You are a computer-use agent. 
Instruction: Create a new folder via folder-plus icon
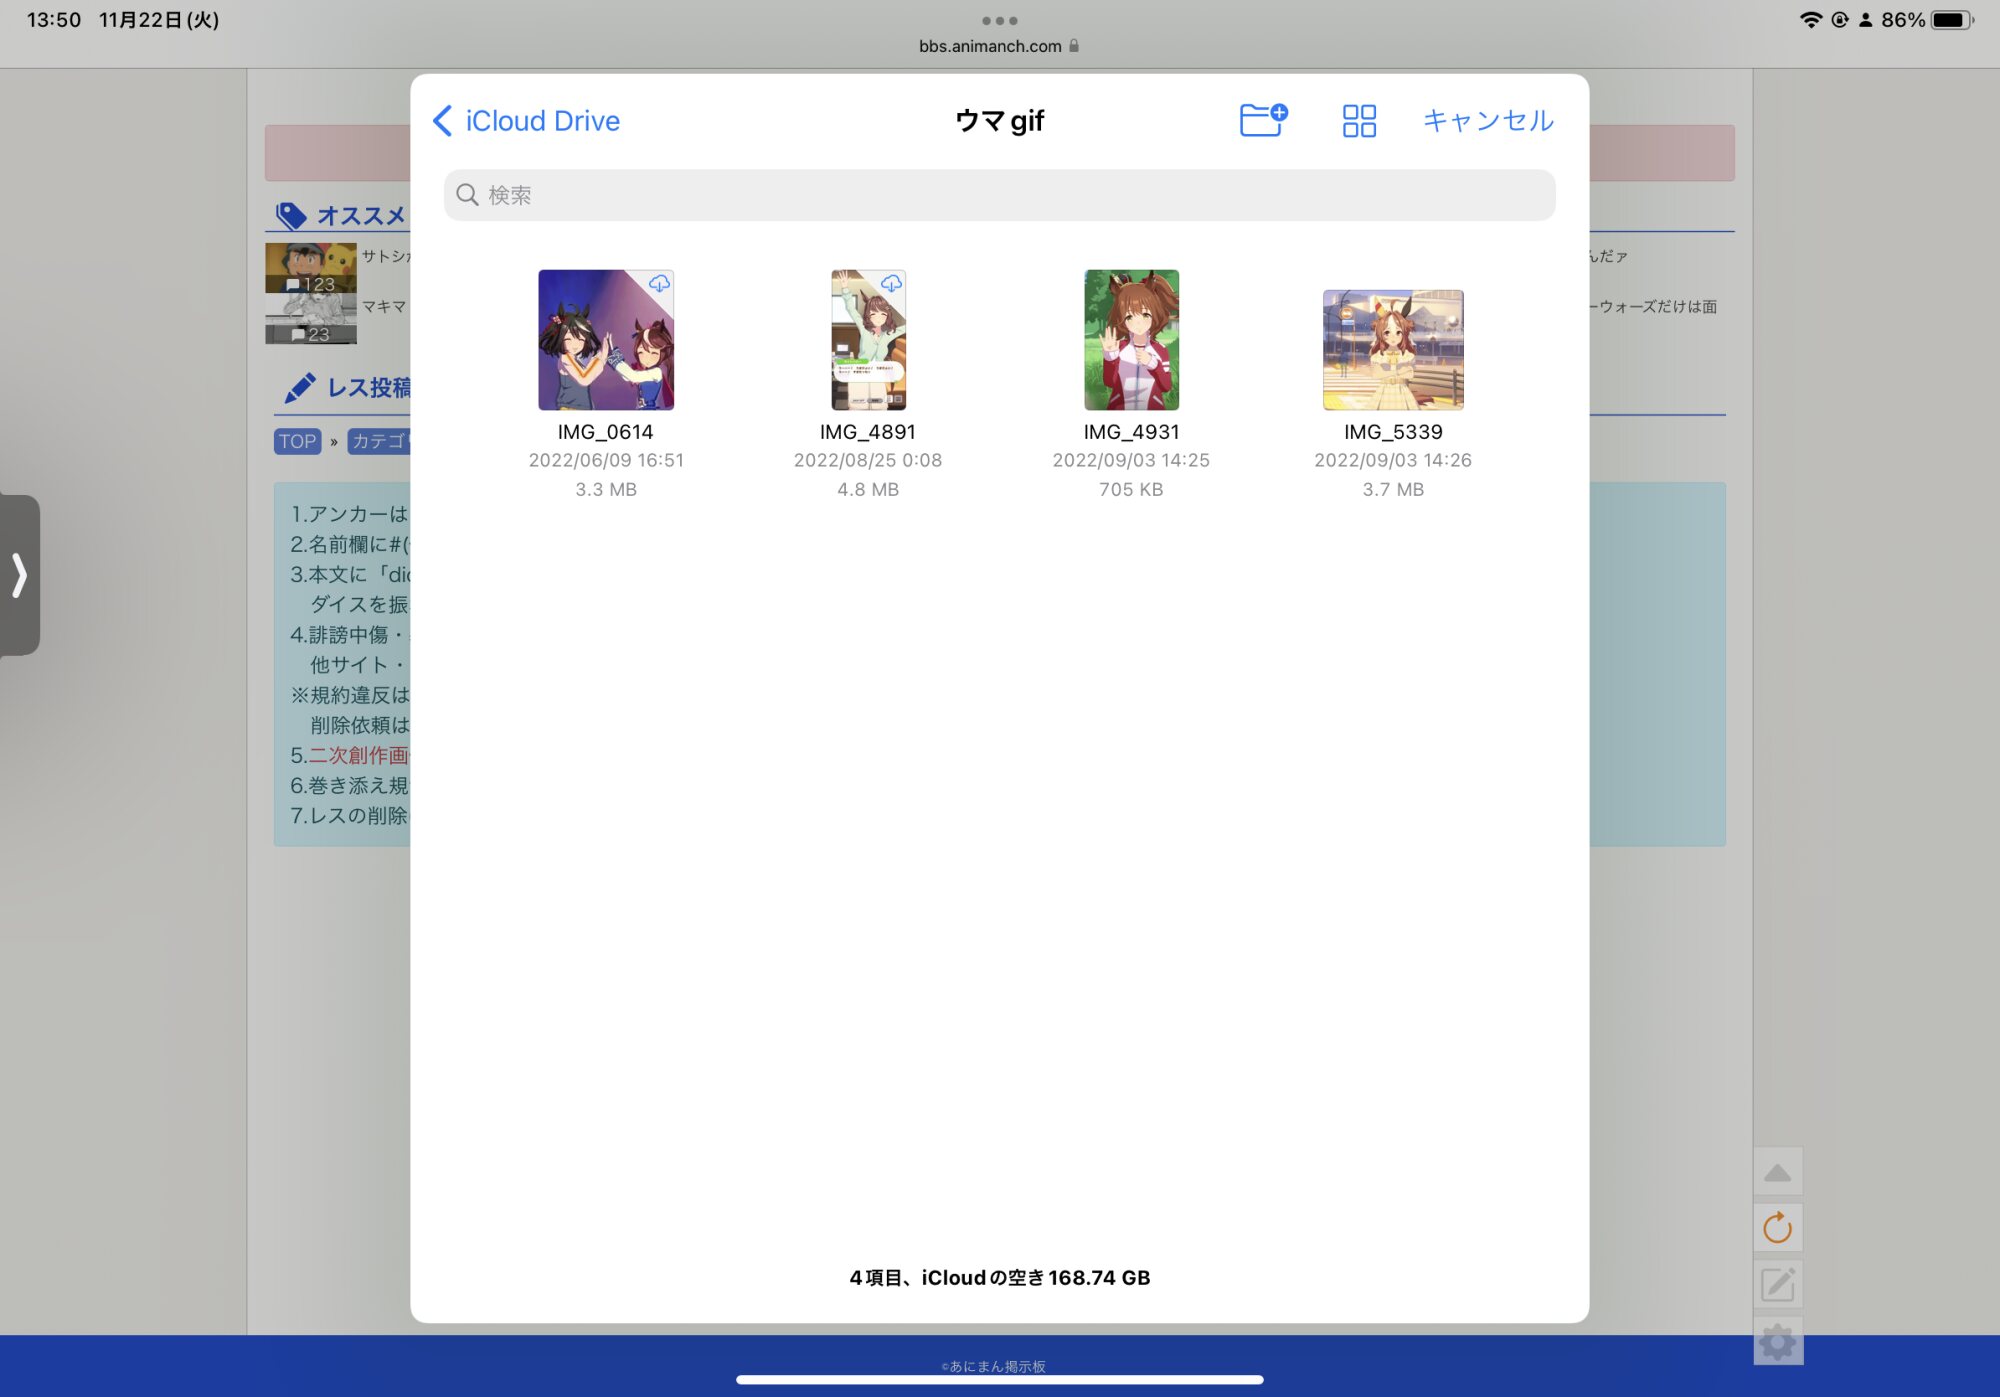(x=1263, y=120)
